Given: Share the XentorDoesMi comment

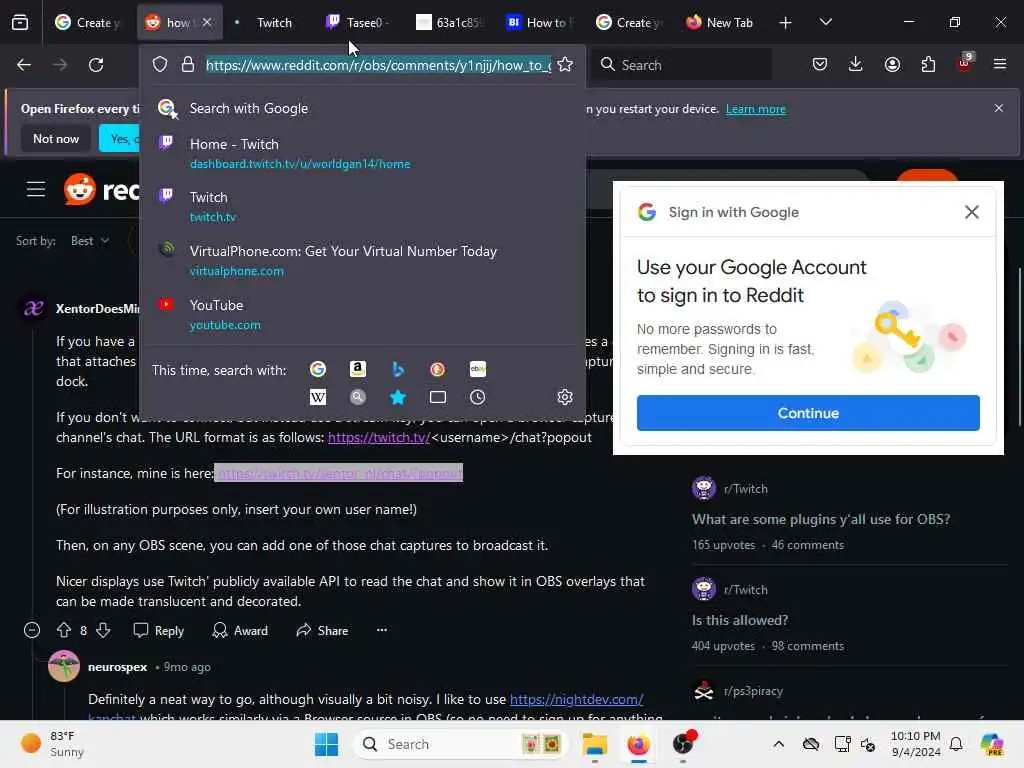Looking at the screenshot, I should point(322,630).
